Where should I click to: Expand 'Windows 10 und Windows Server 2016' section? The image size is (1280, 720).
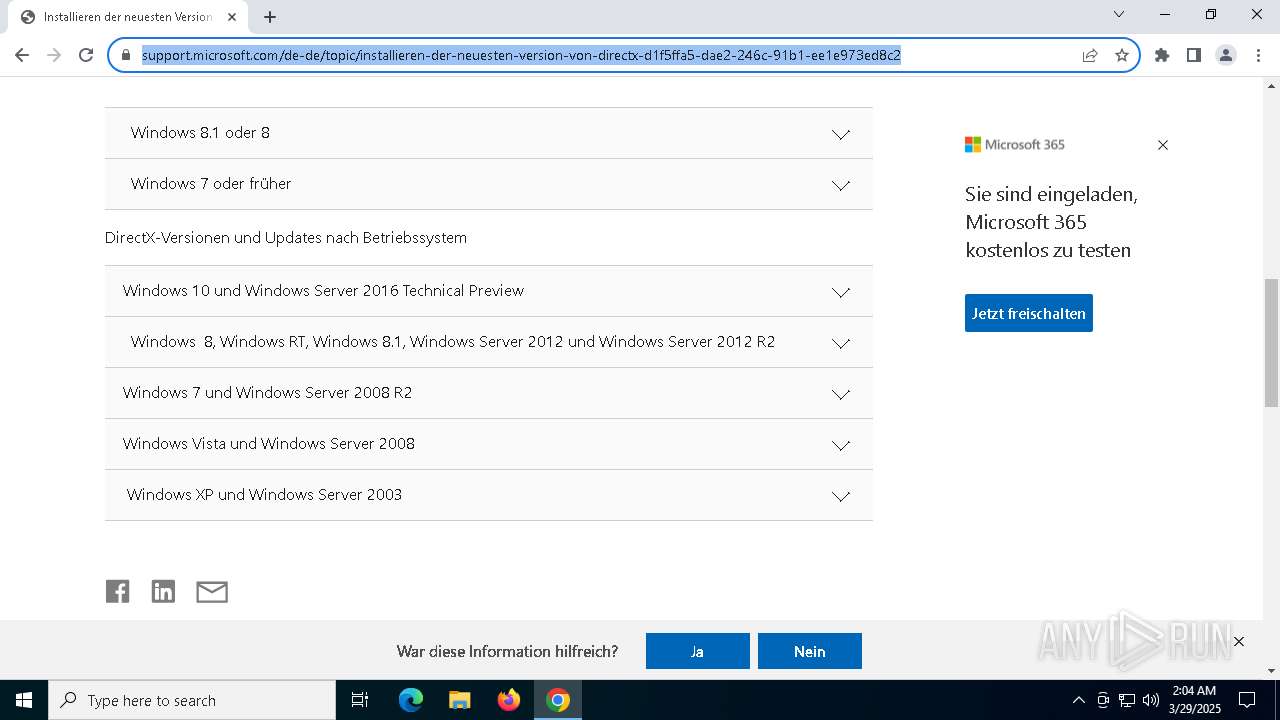(x=489, y=291)
